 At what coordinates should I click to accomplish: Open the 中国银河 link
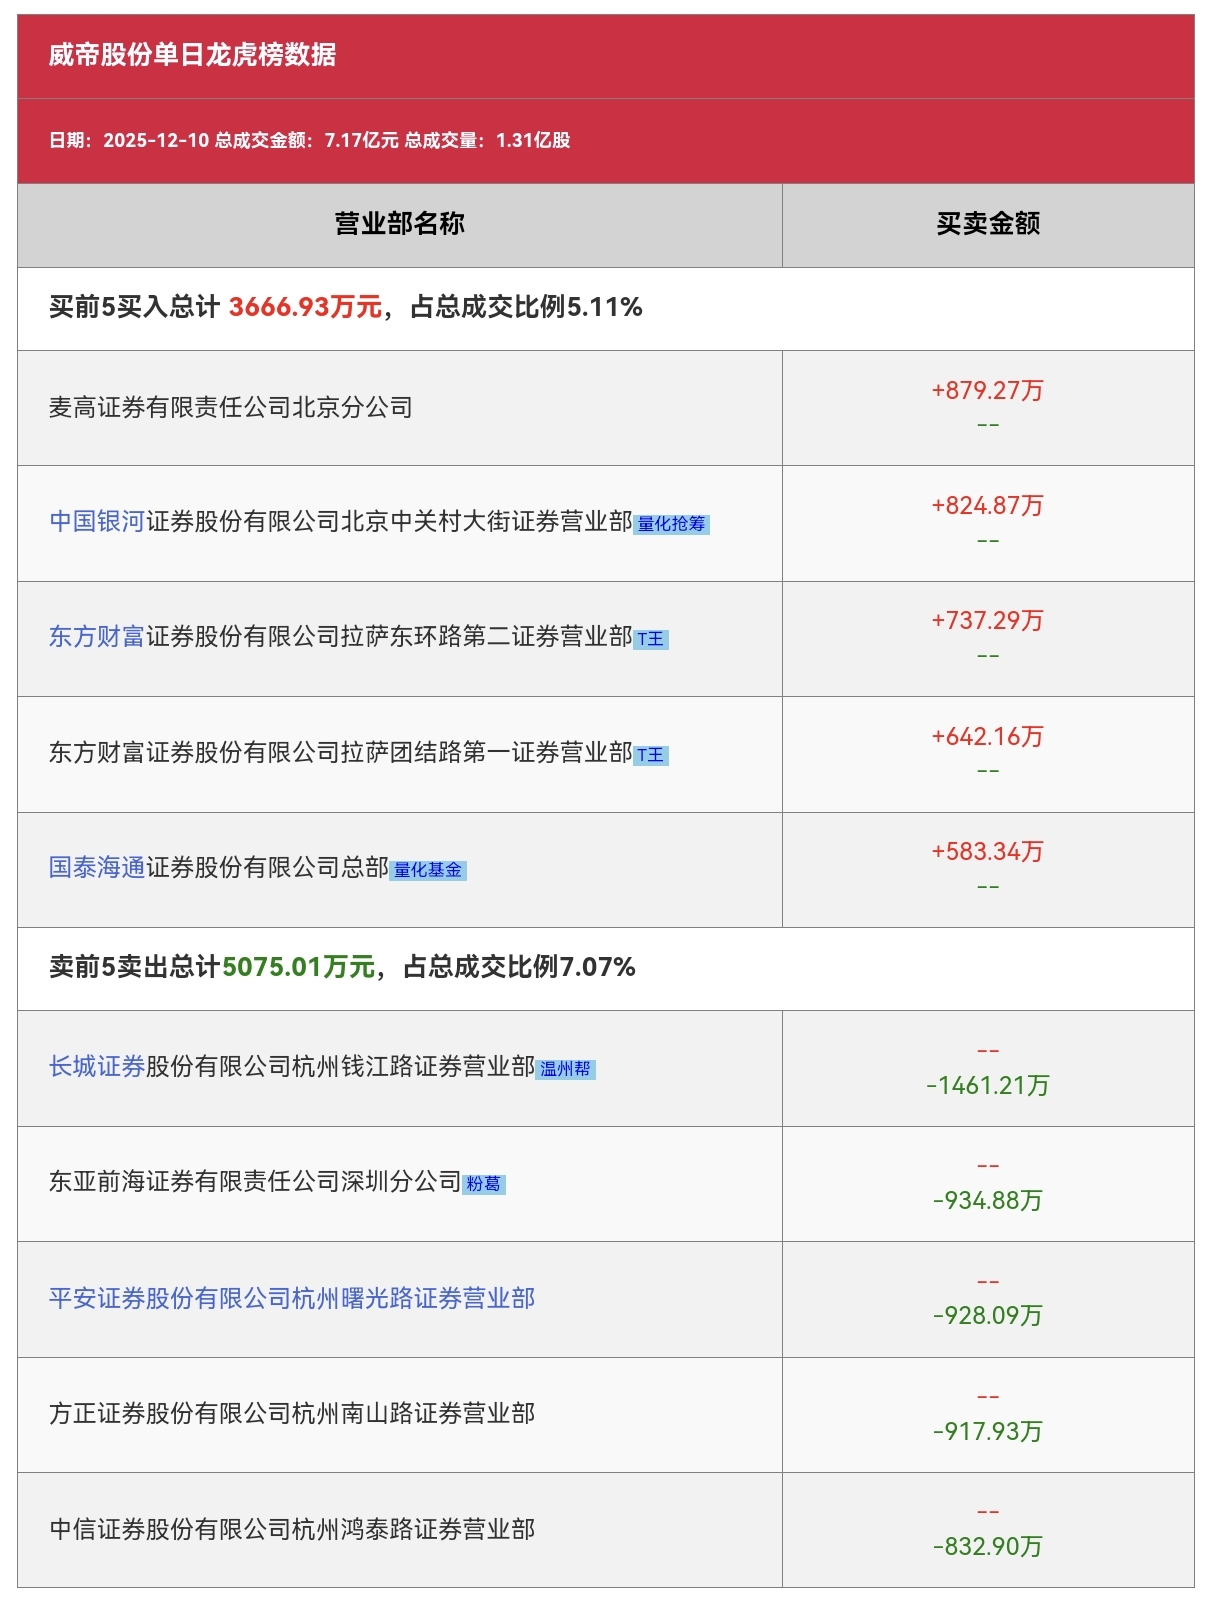coord(97,521)
